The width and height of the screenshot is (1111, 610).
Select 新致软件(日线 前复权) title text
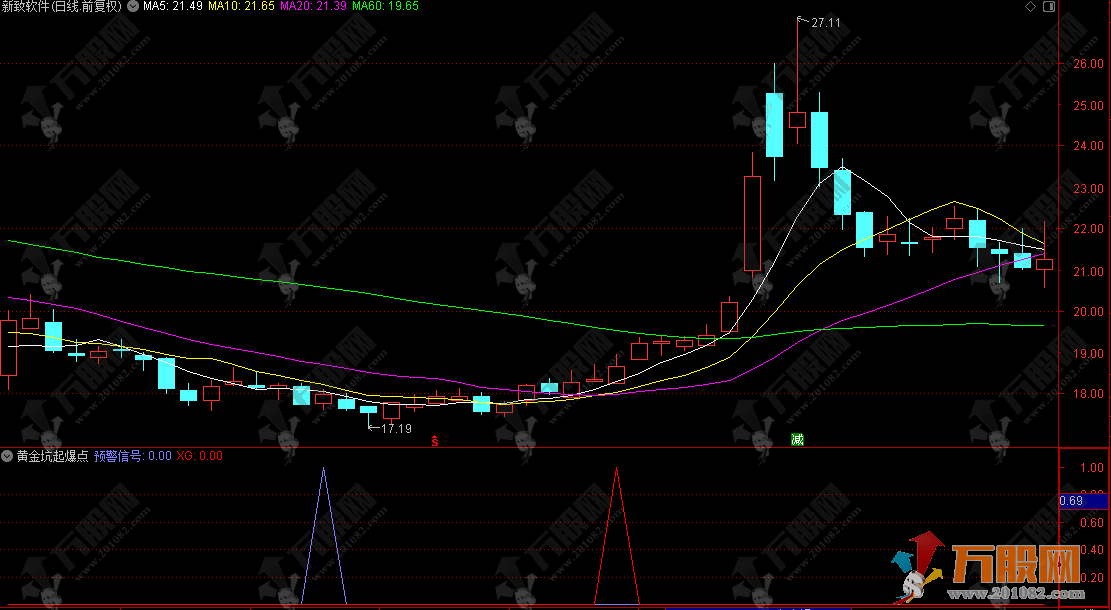point(62,6)
